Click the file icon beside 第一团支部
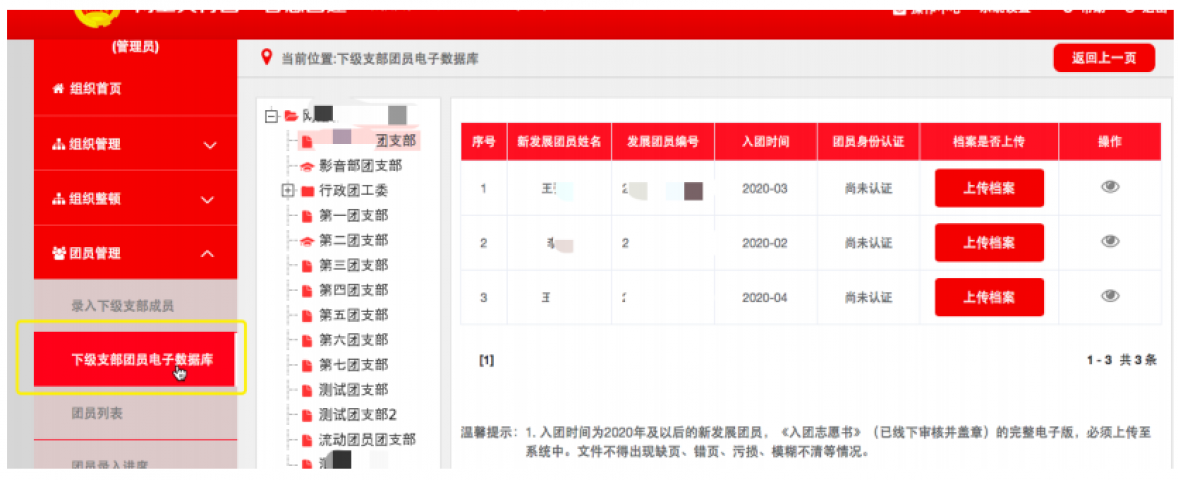Image resolution: width=1178 pixels, height=480 pixels. pos(307,216)
